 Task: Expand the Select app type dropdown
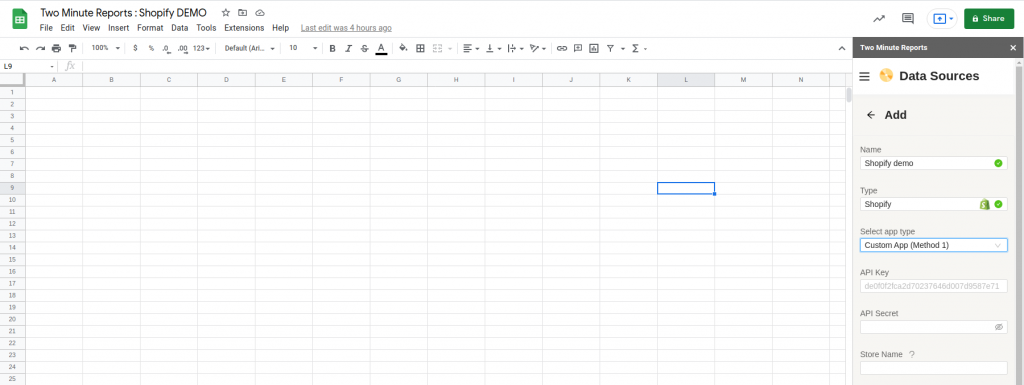(933, 245)
